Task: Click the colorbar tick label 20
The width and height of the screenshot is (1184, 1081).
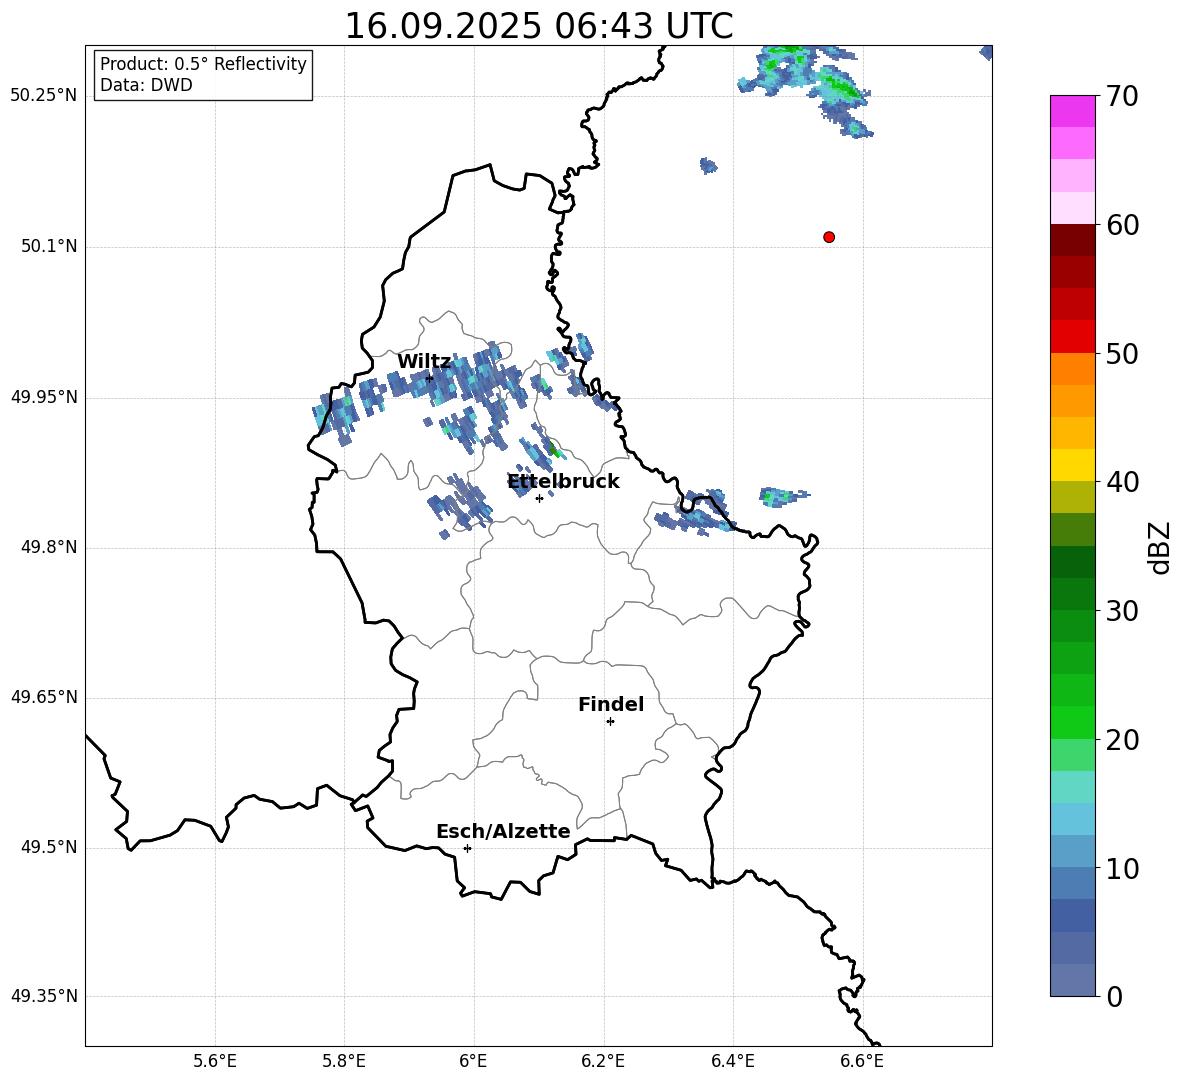Action: click(1122, 740)
